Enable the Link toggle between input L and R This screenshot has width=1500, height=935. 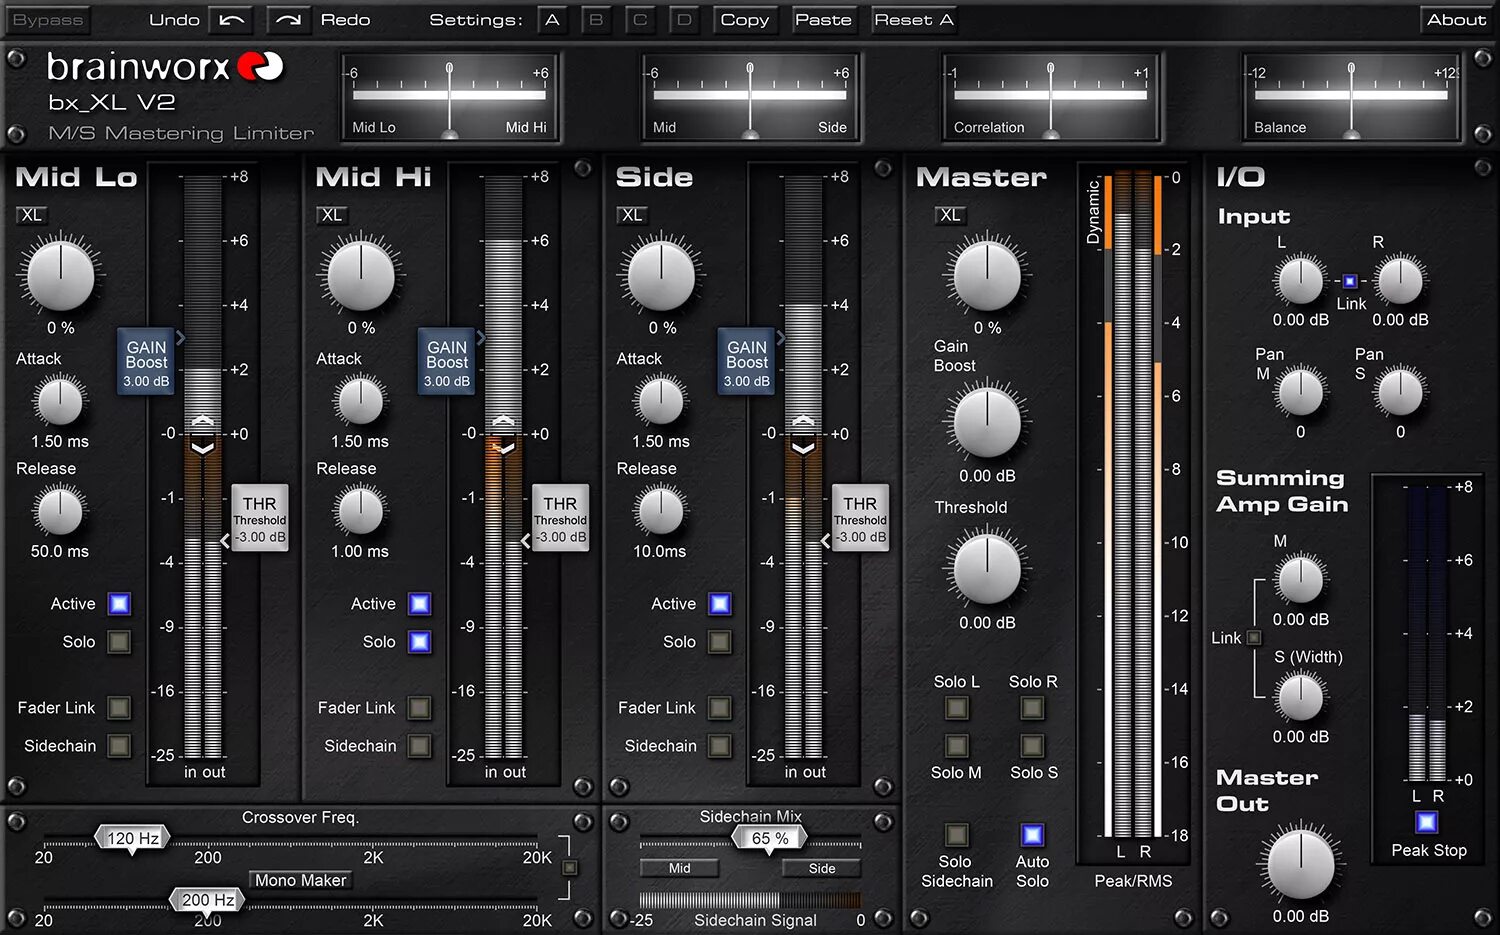pyautogui.click(x=1350, y=281)
